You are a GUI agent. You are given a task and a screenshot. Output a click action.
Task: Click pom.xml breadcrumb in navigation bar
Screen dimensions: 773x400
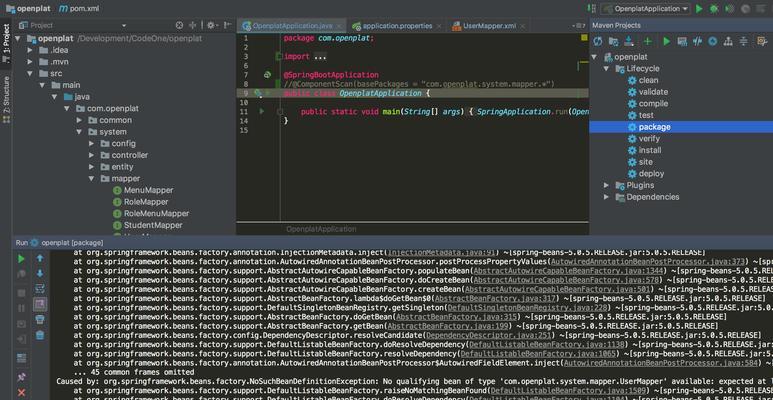[x=79, y=9]
